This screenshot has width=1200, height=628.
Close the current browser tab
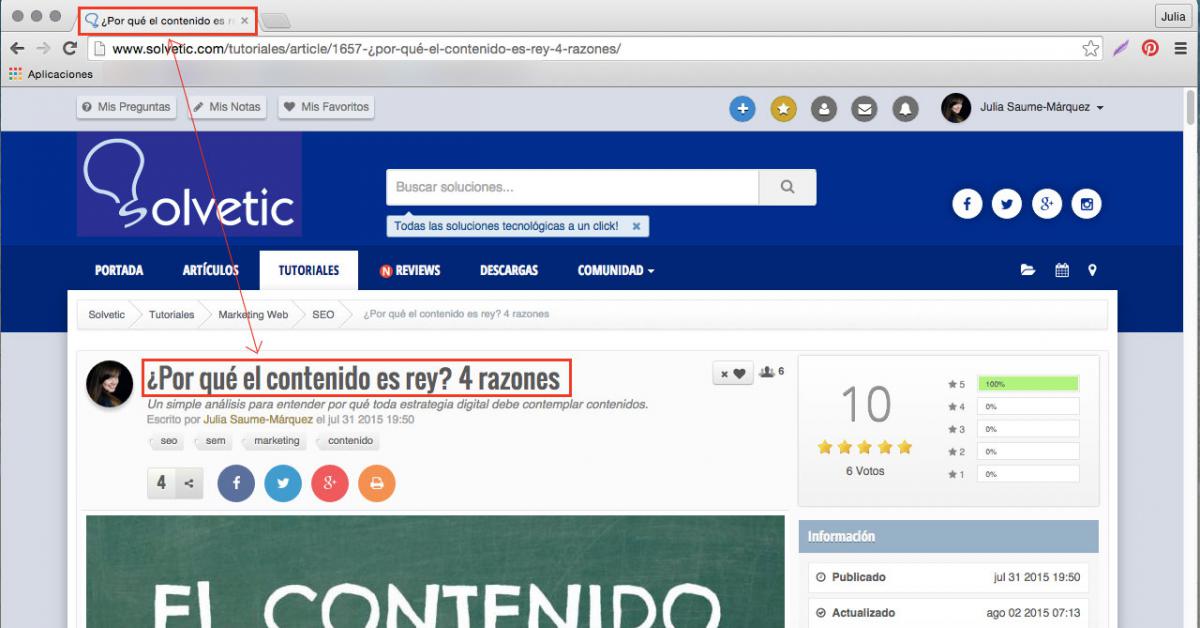[x=245, y=20]
